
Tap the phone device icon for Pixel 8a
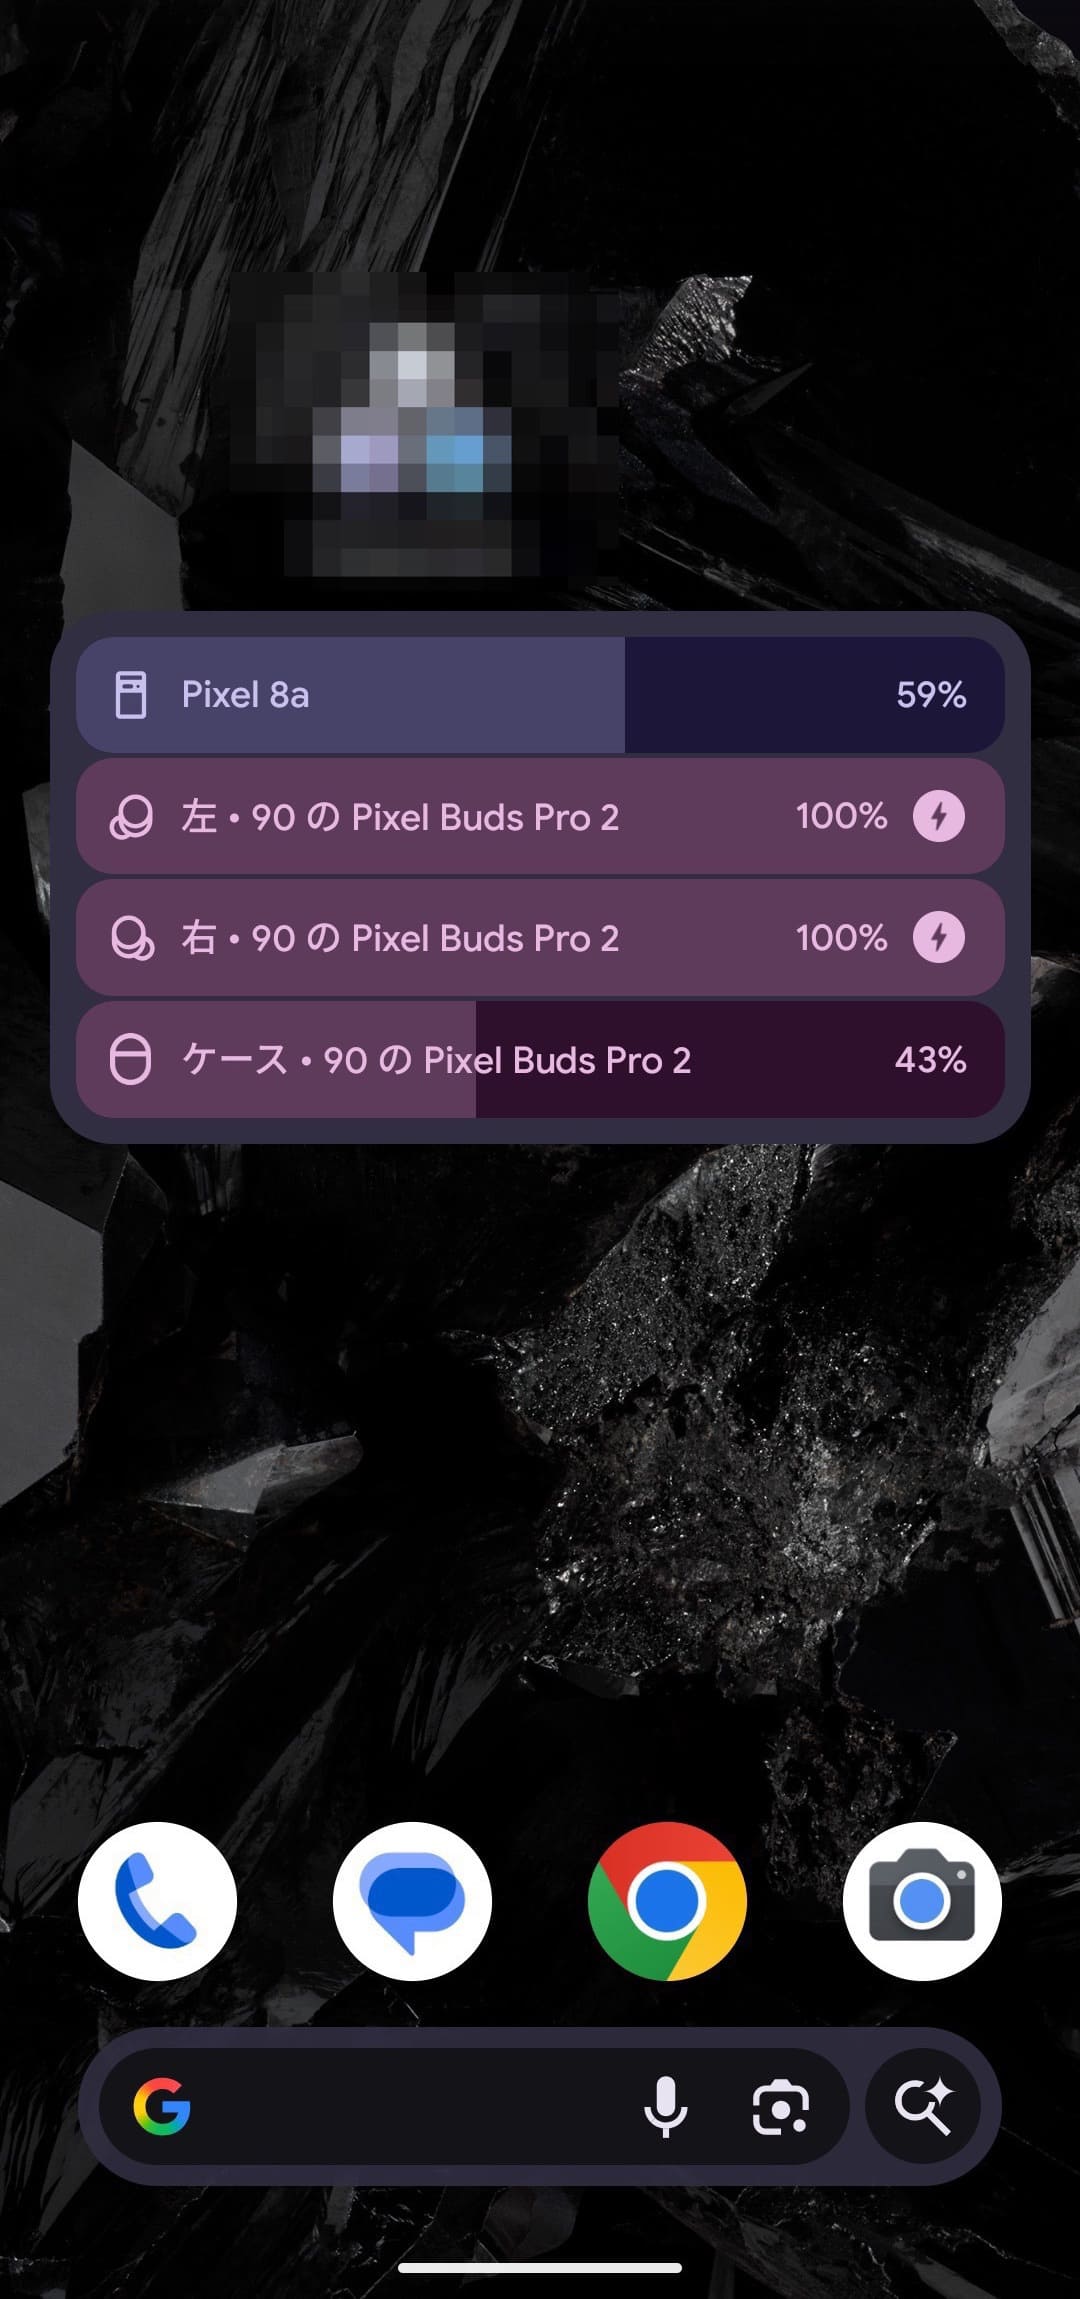pyautogui.click(x=131, y=695)
